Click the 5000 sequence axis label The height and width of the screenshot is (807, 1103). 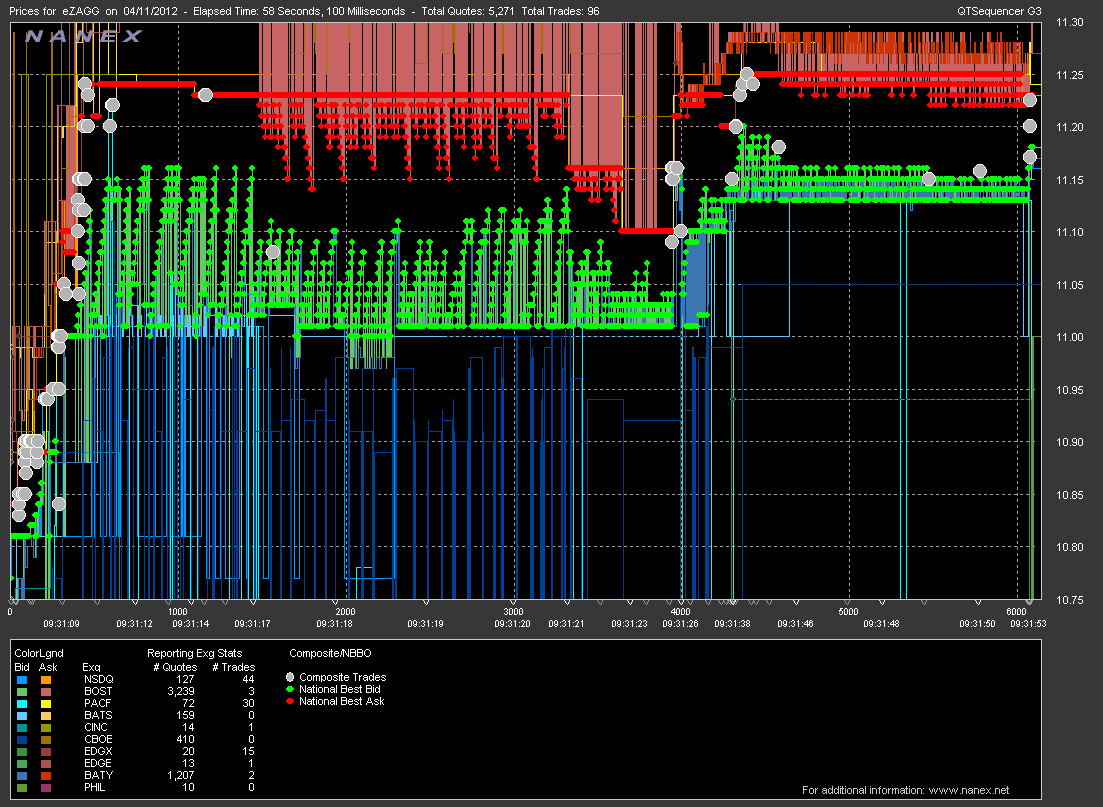click(848, 611)
